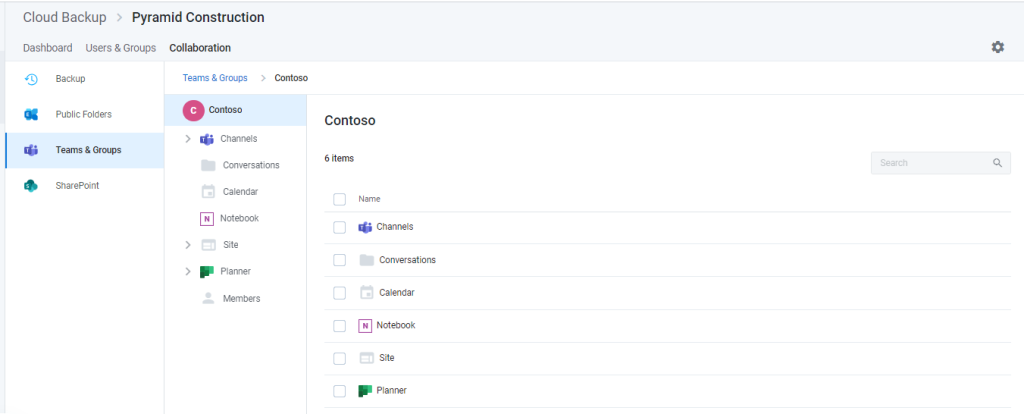This screenshot has height=414, width=1024.
Task: Select Members in the tree
Action: pyautogui.click(x=242, y=298)
